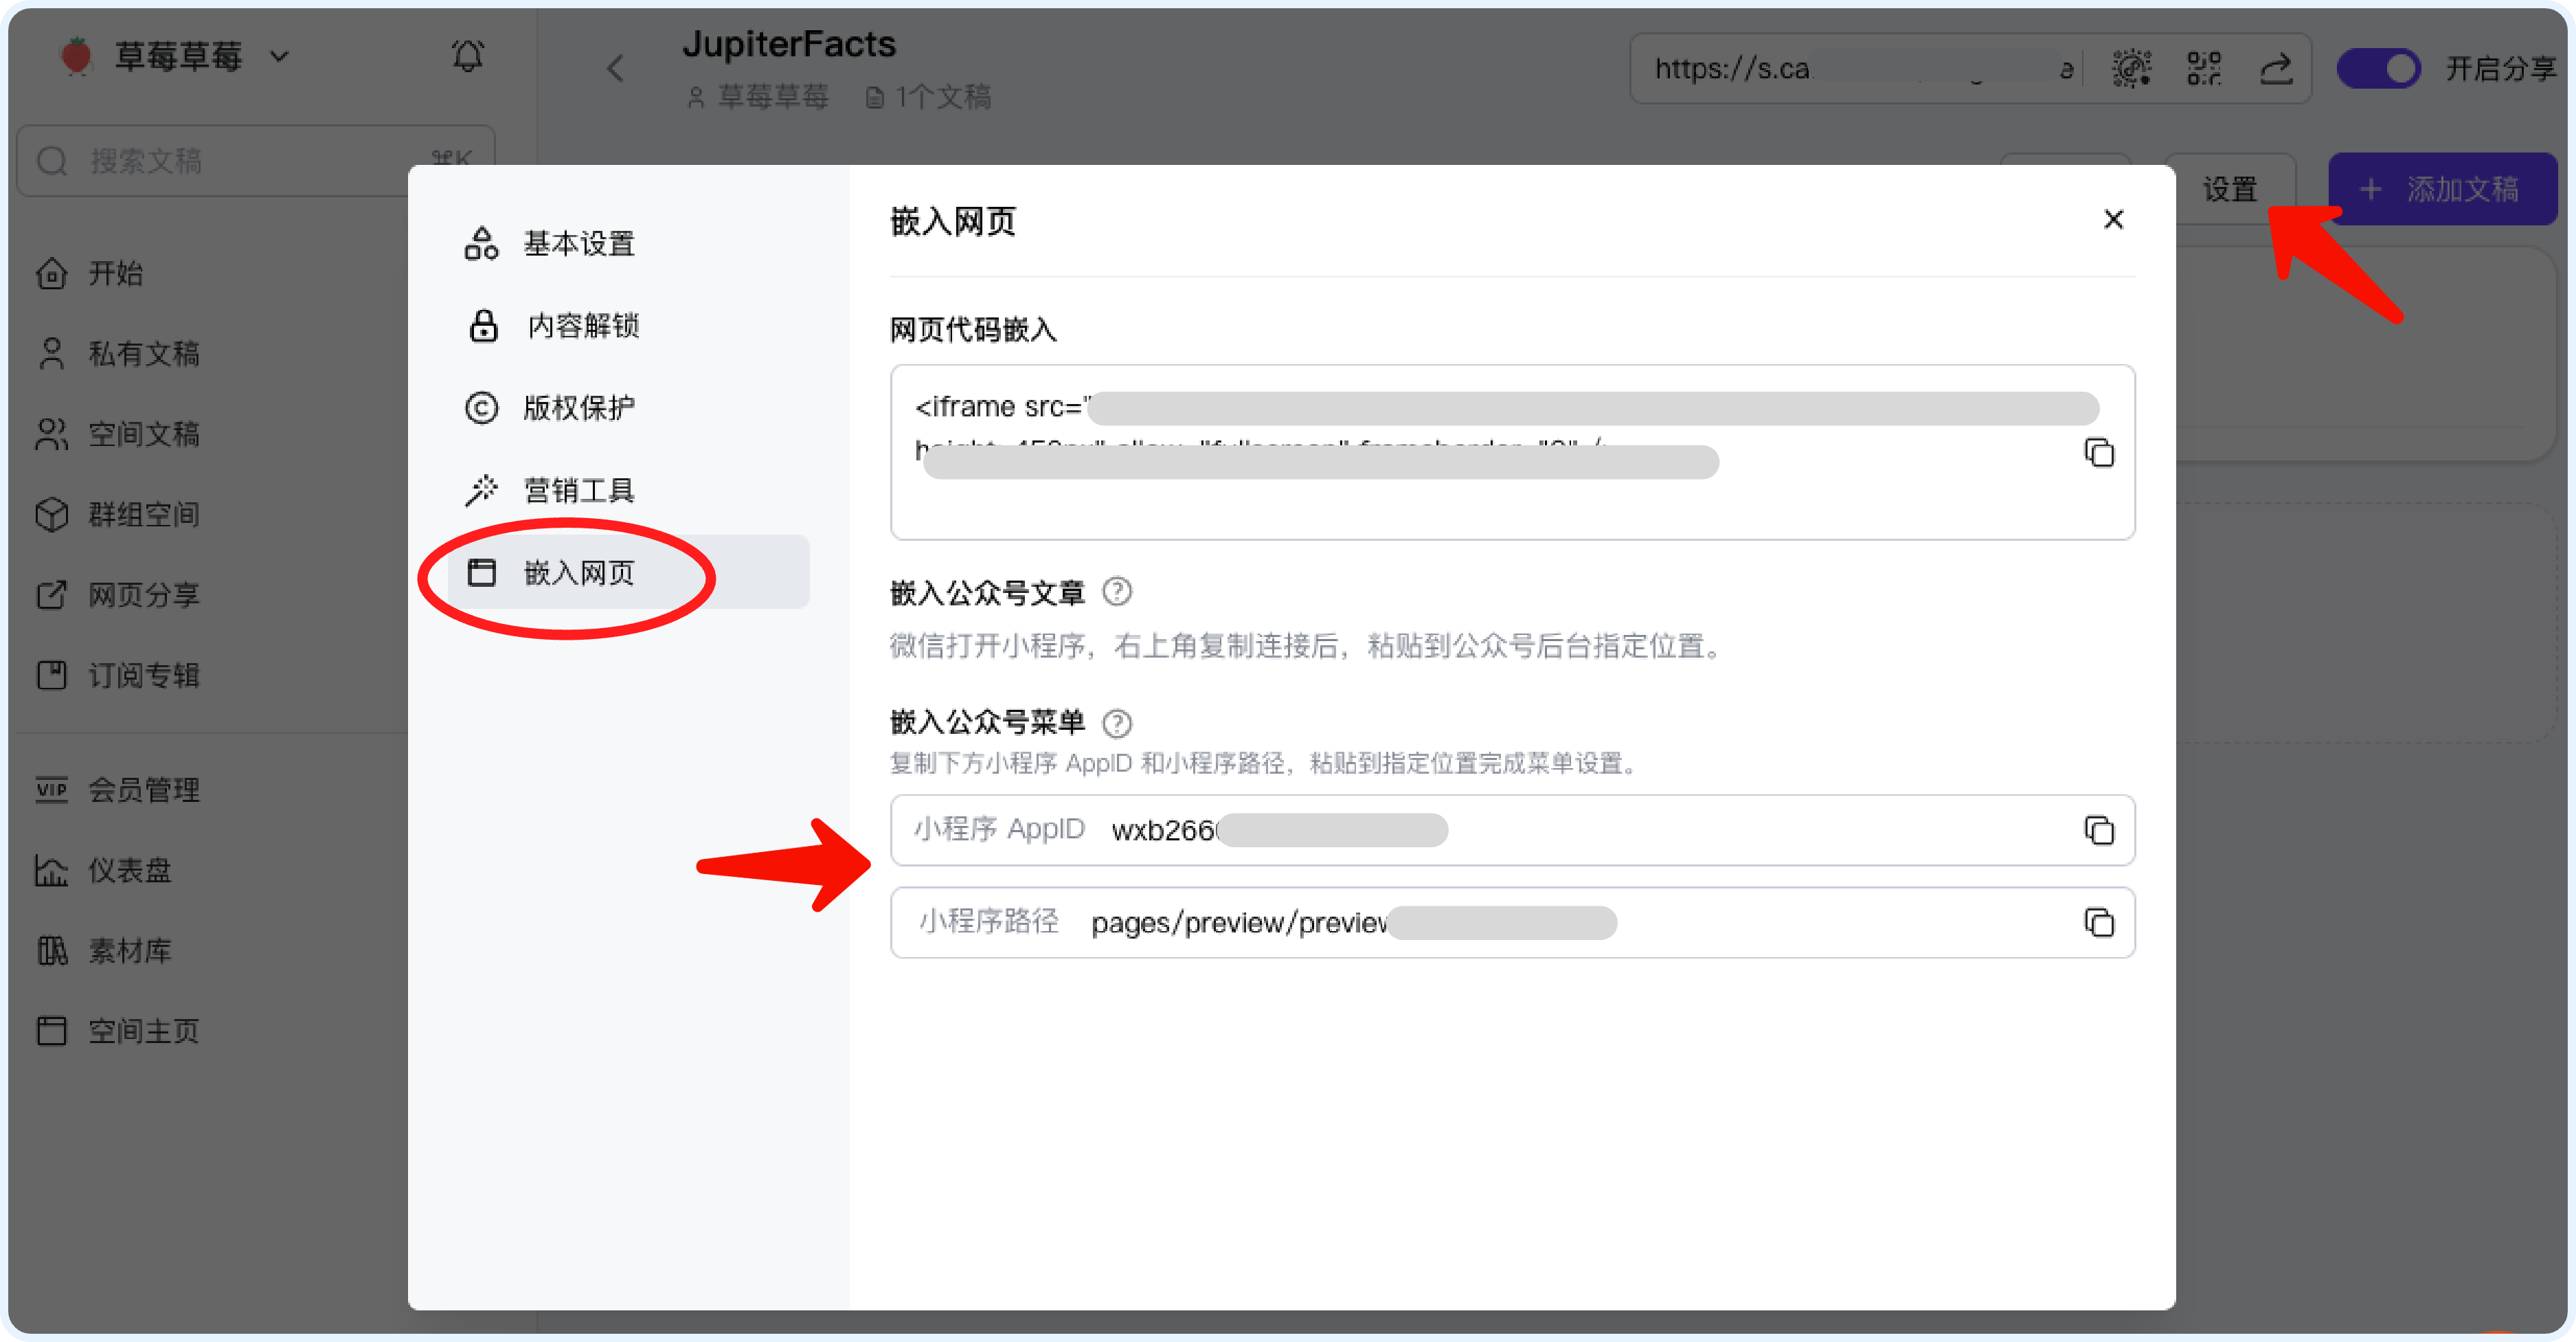
Task: Click the share arrow icon
Action: [2276, 69]
